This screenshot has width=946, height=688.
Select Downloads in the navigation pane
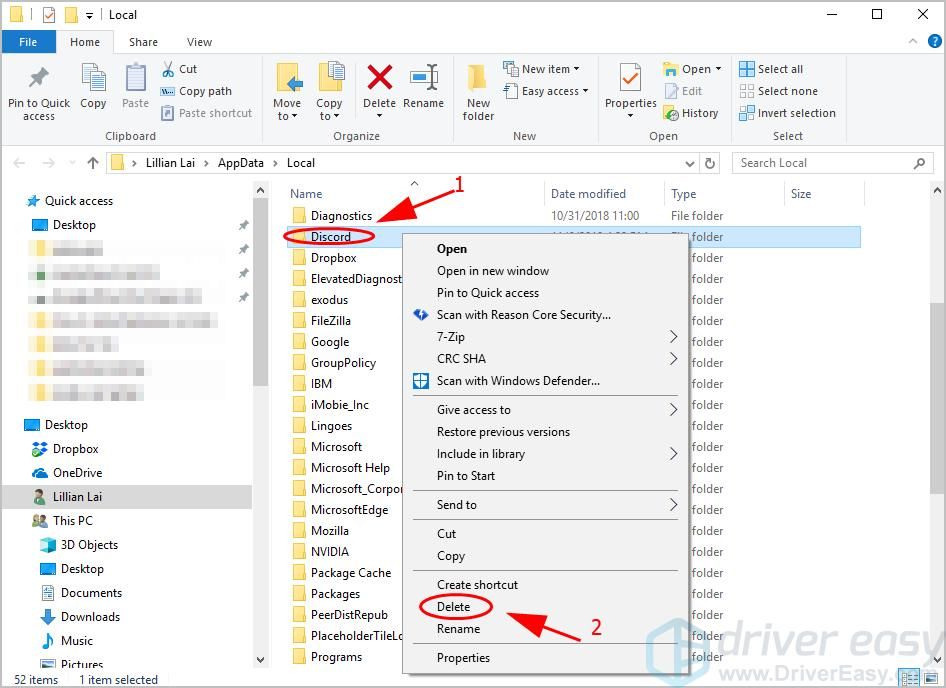[x=90, y=617]
